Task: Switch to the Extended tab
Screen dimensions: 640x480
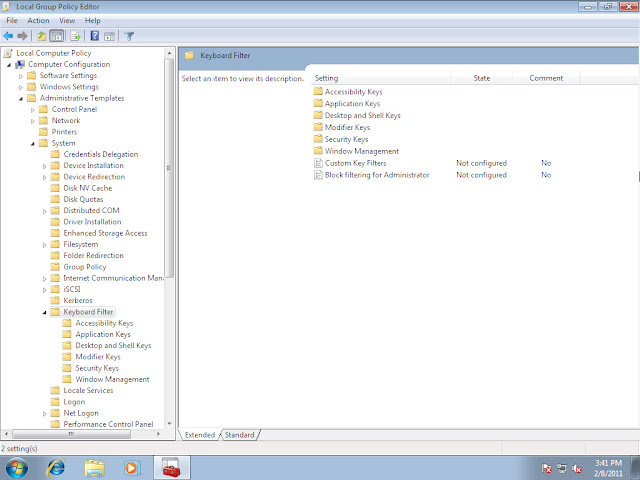Action: pos(200,435)
